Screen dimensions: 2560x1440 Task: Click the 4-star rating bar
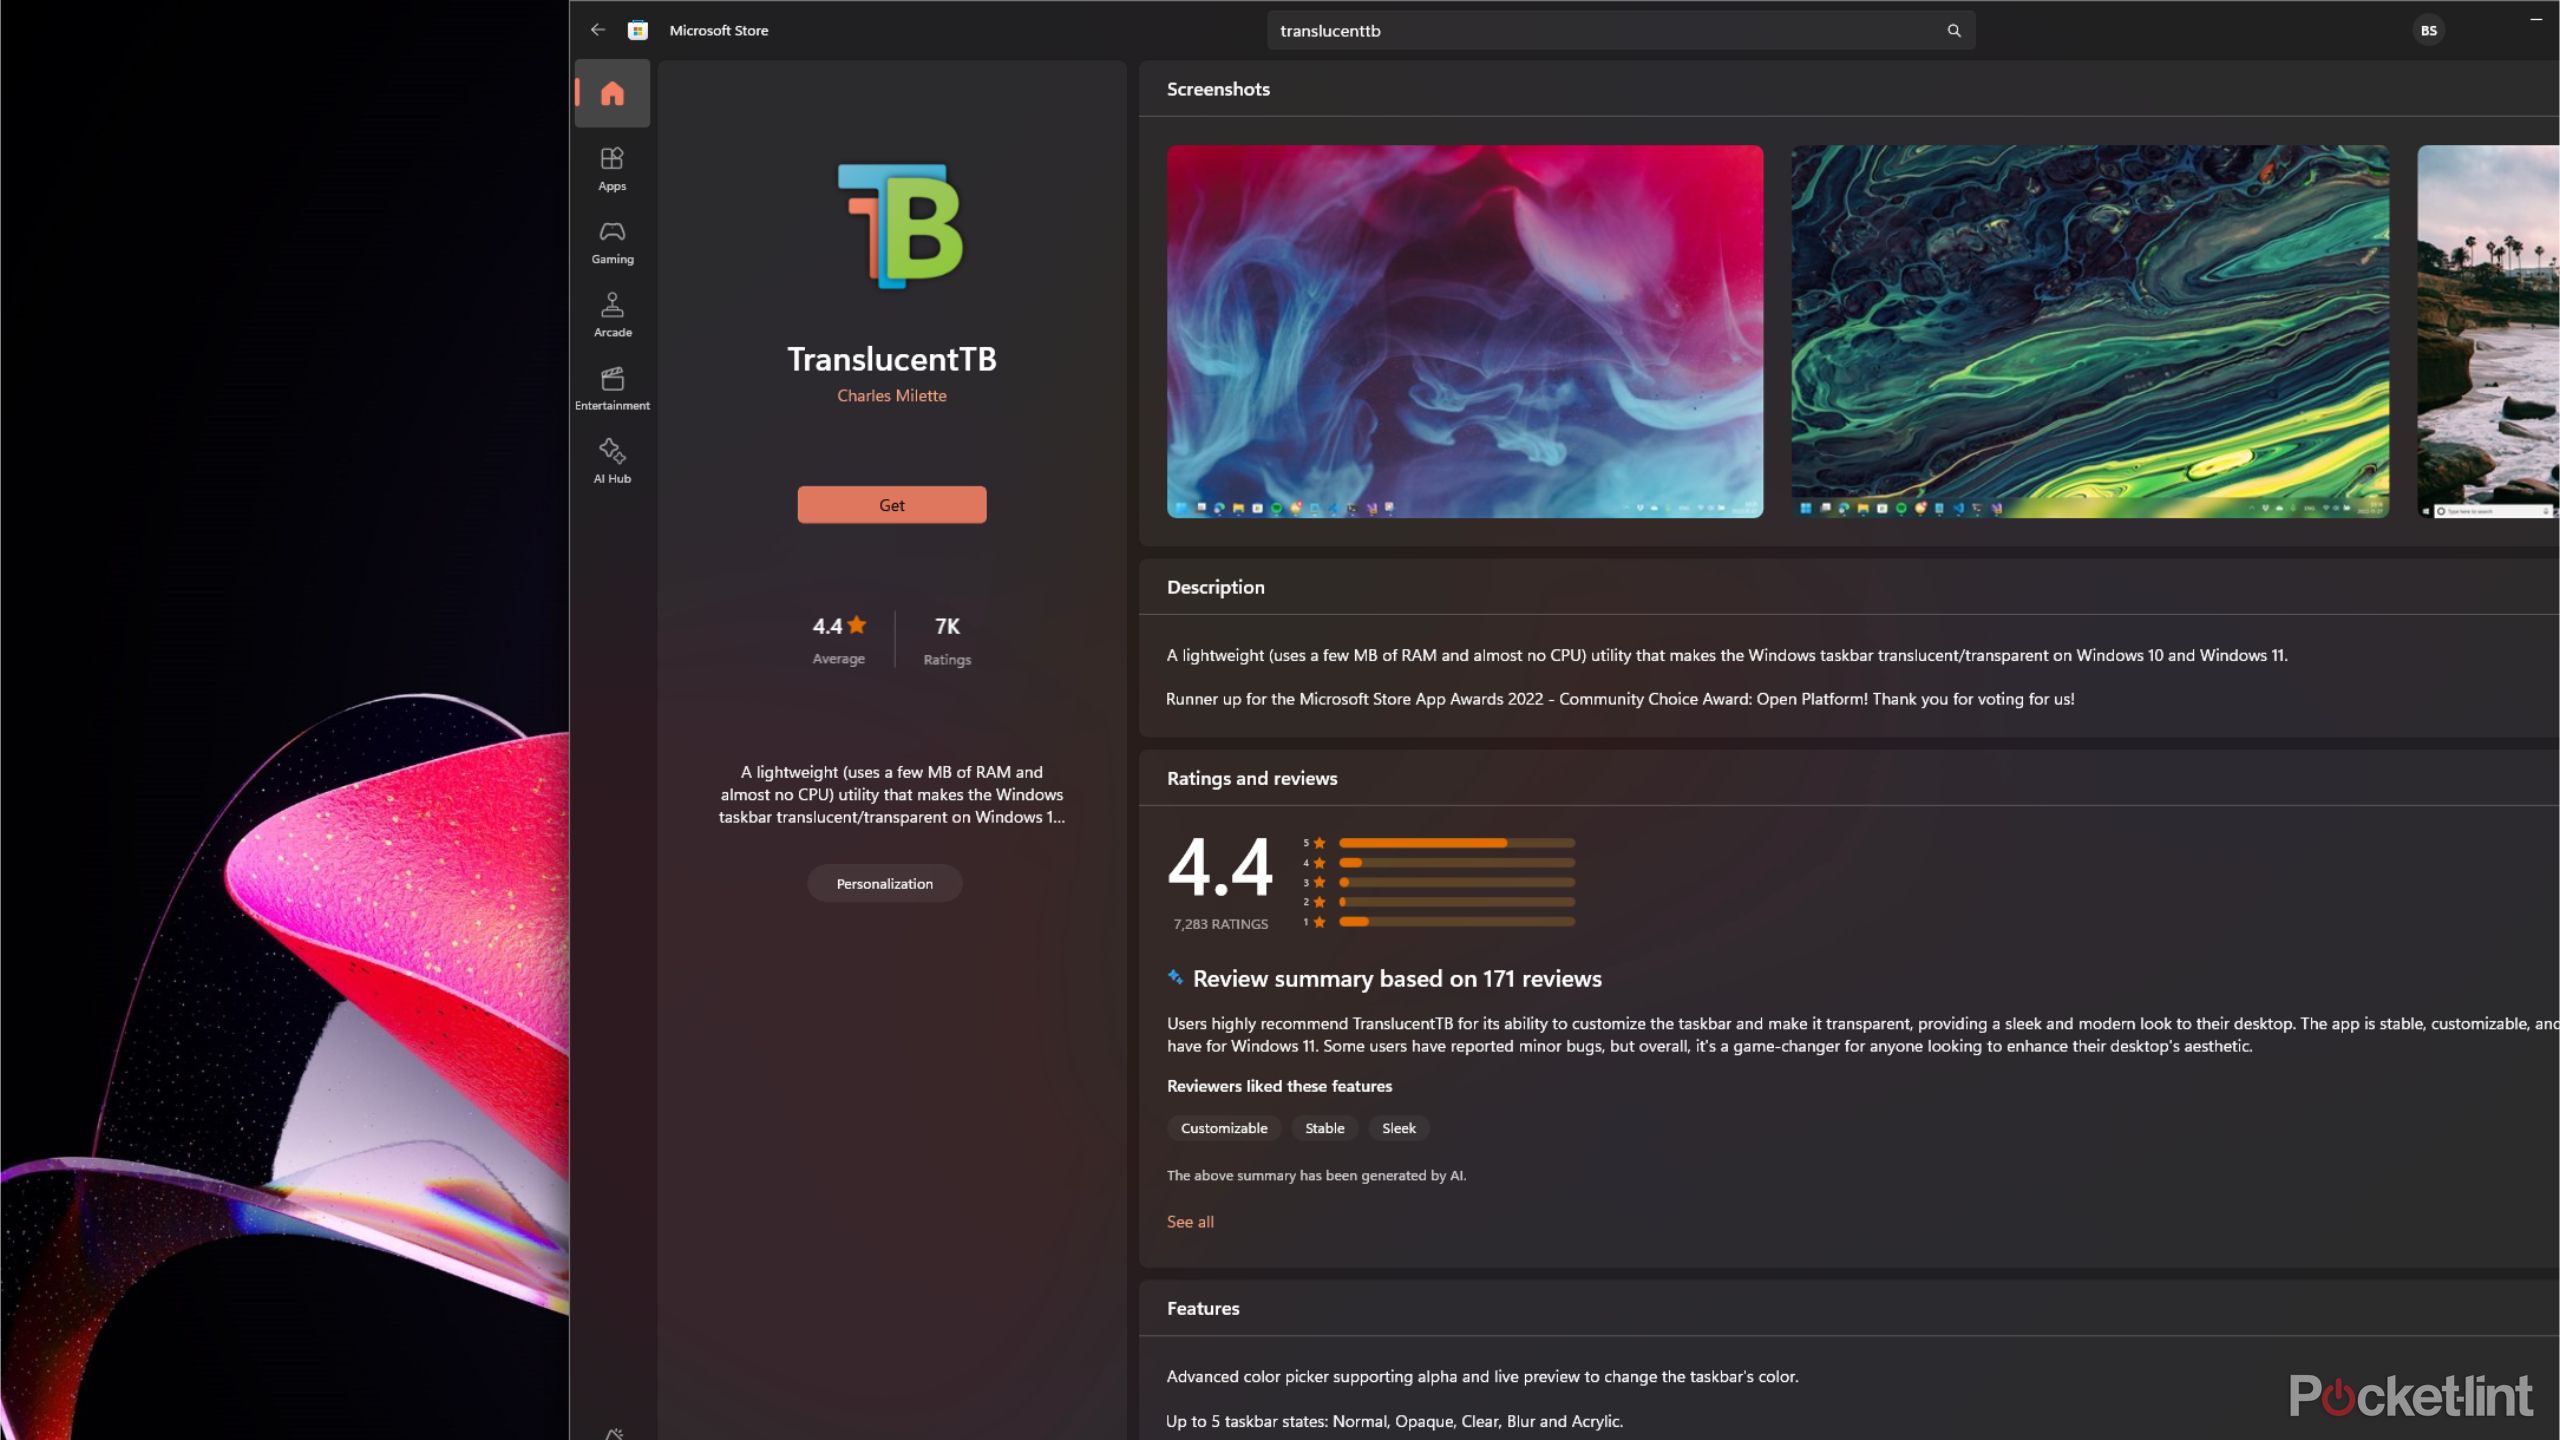pos(1457,863)
